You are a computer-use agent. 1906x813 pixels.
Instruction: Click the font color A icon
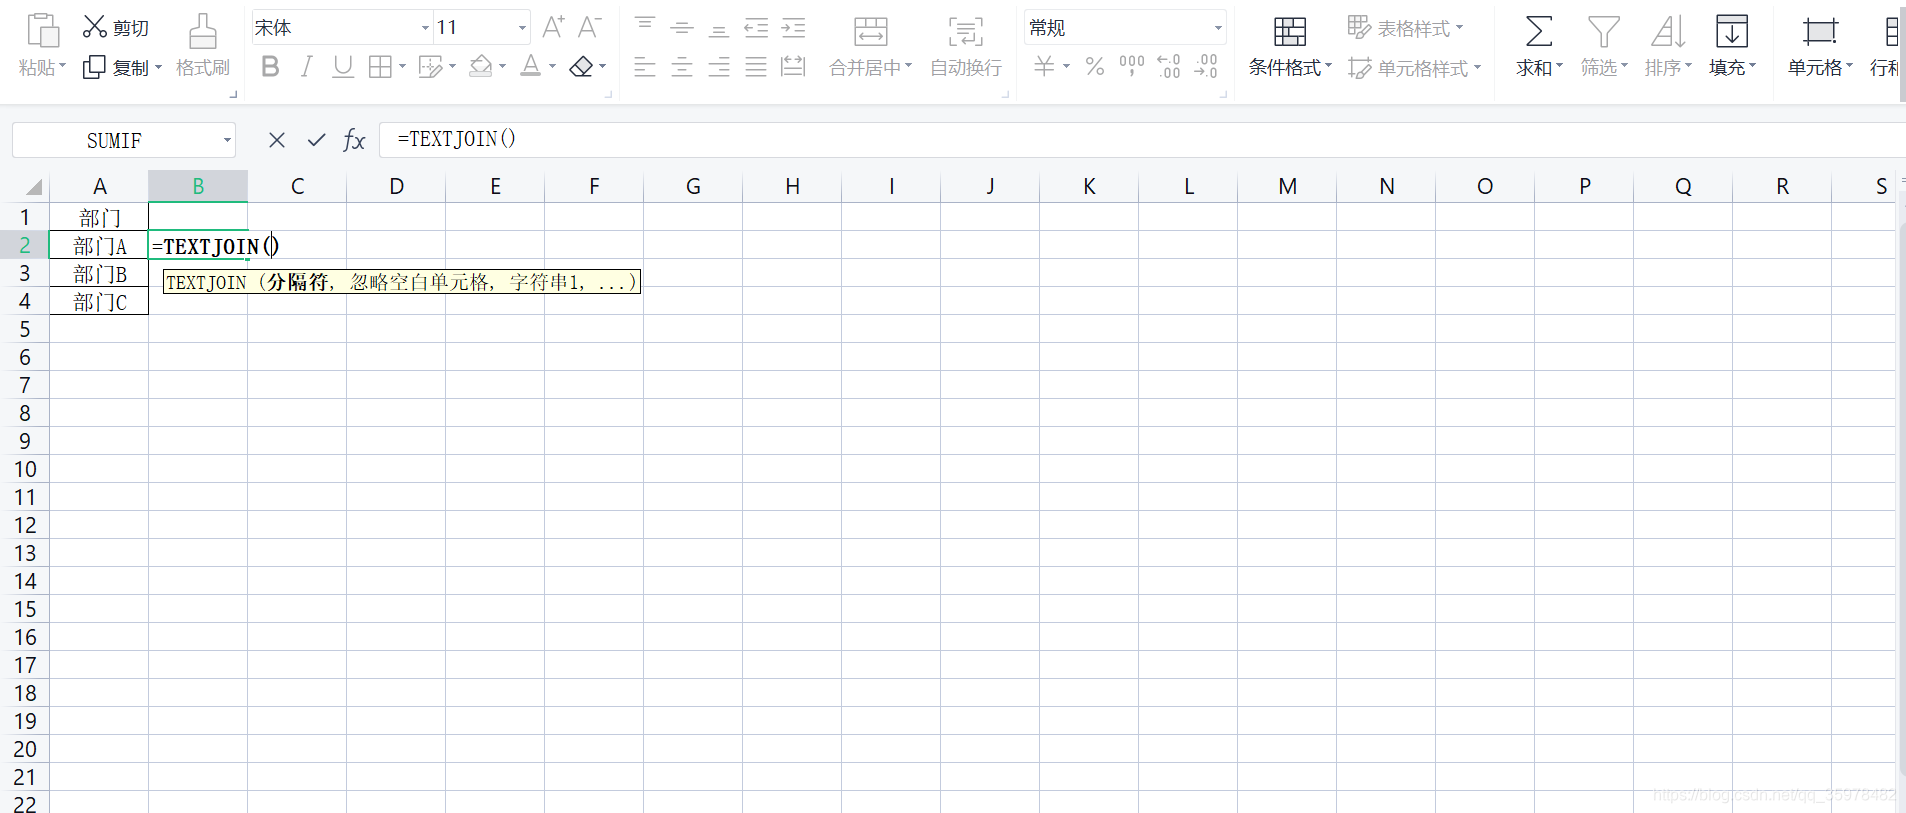tap(531, 67)
